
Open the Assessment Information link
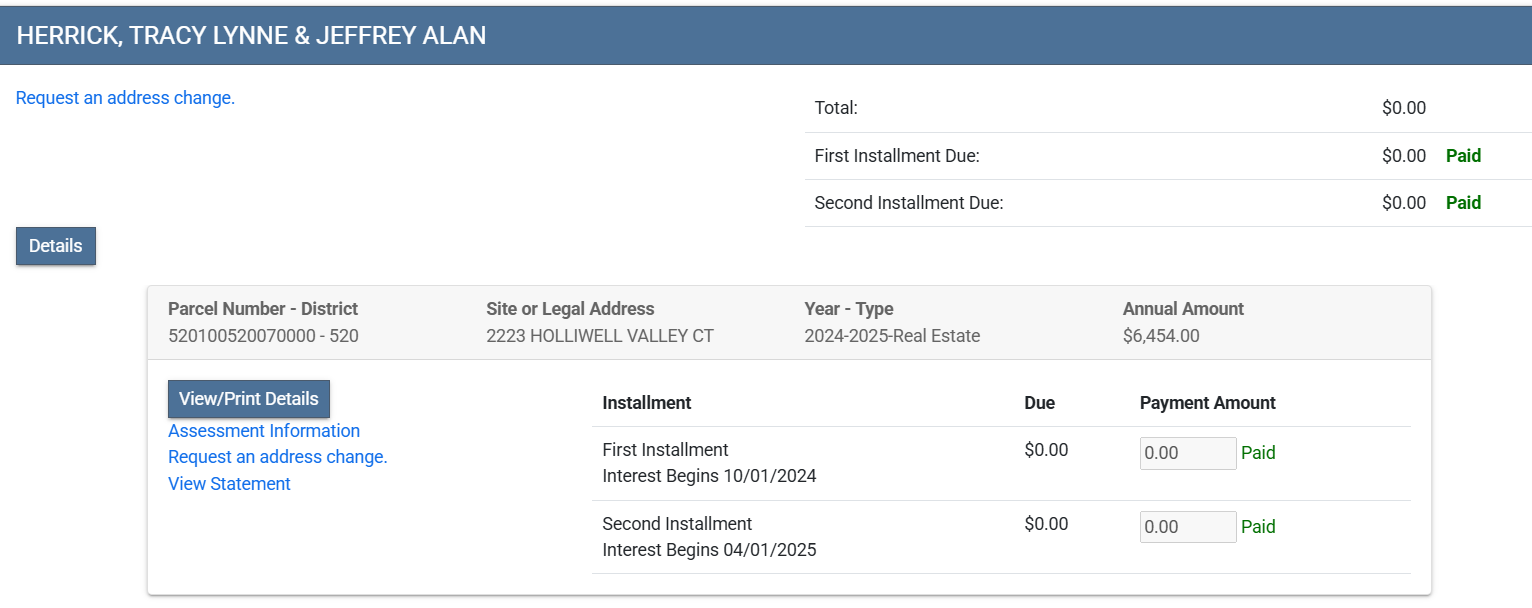[x=264, y=431]
